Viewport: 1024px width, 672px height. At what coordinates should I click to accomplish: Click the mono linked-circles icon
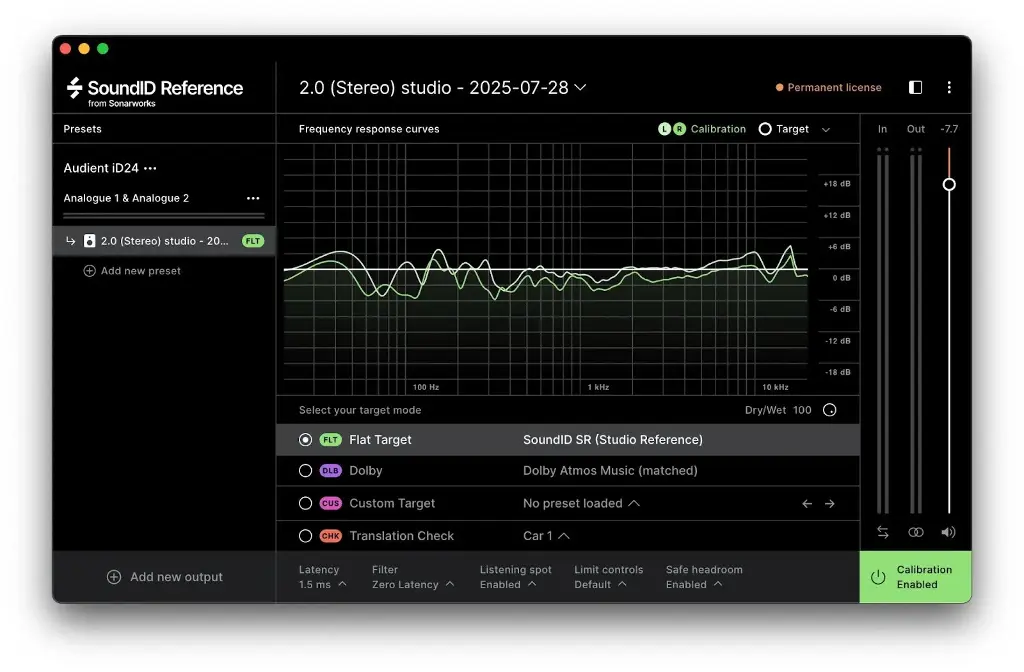click(x=916, y=532)
